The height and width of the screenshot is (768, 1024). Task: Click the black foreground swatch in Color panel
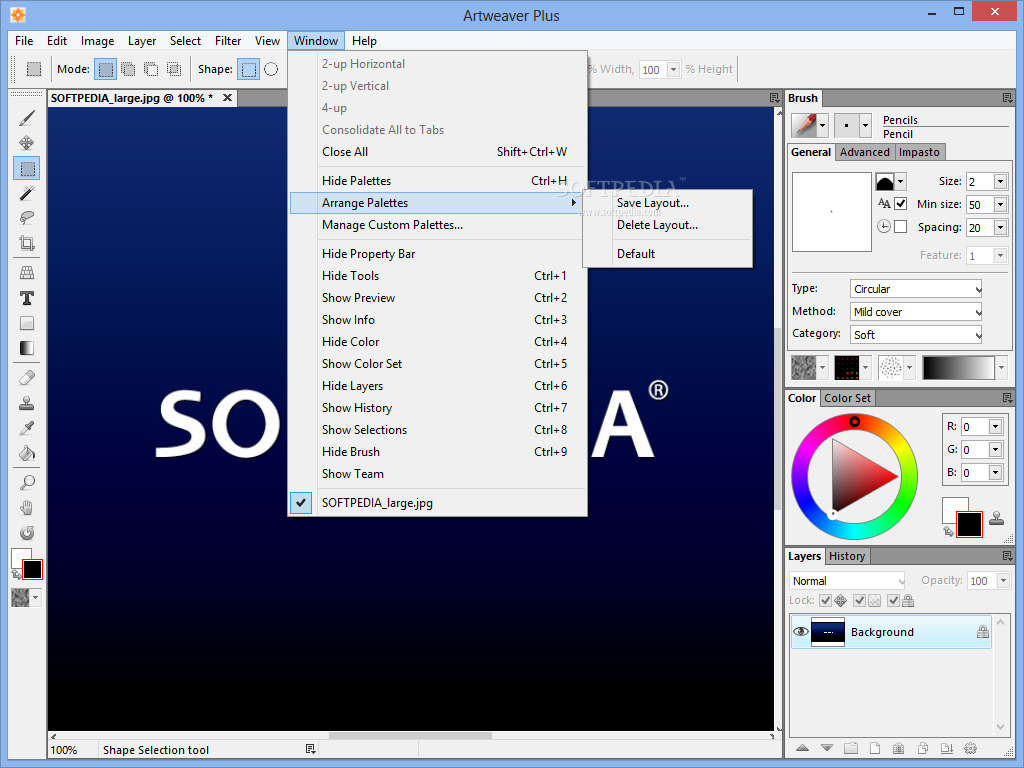[969, 524]
